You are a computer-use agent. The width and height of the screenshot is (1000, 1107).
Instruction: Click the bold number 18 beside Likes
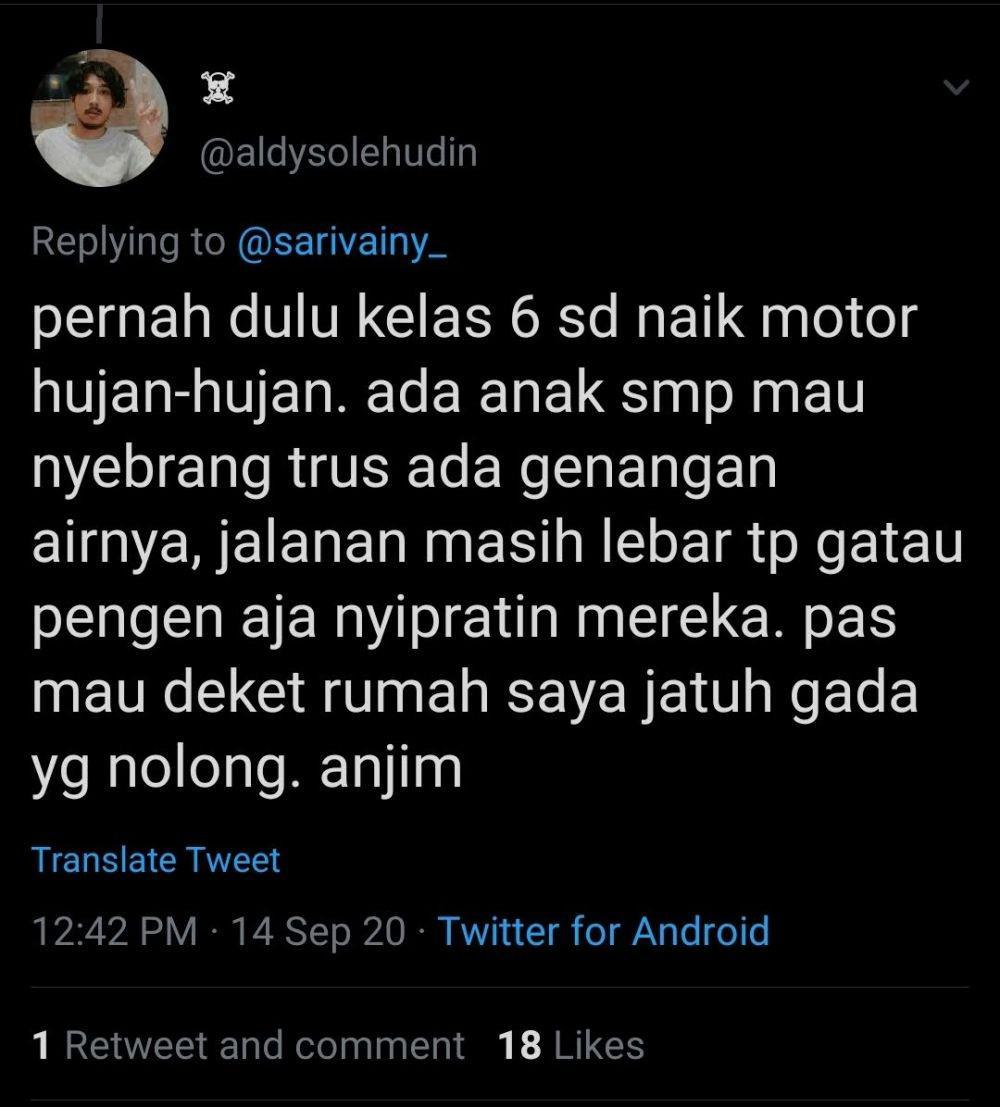[520, 1046]
